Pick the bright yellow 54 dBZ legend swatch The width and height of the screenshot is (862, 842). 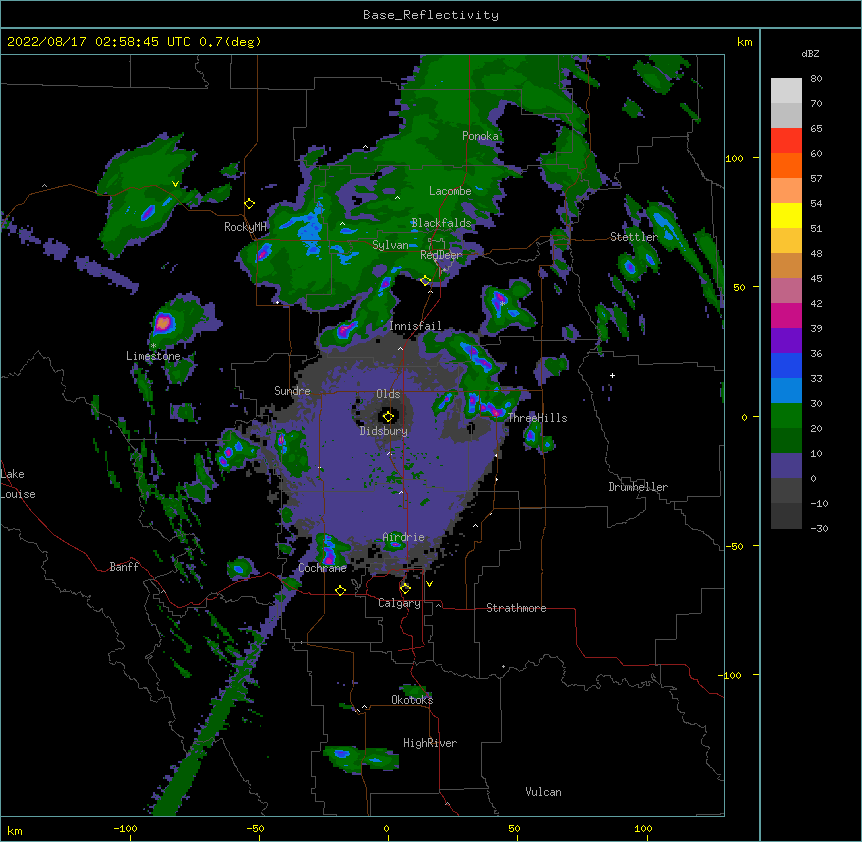(786, 216)
